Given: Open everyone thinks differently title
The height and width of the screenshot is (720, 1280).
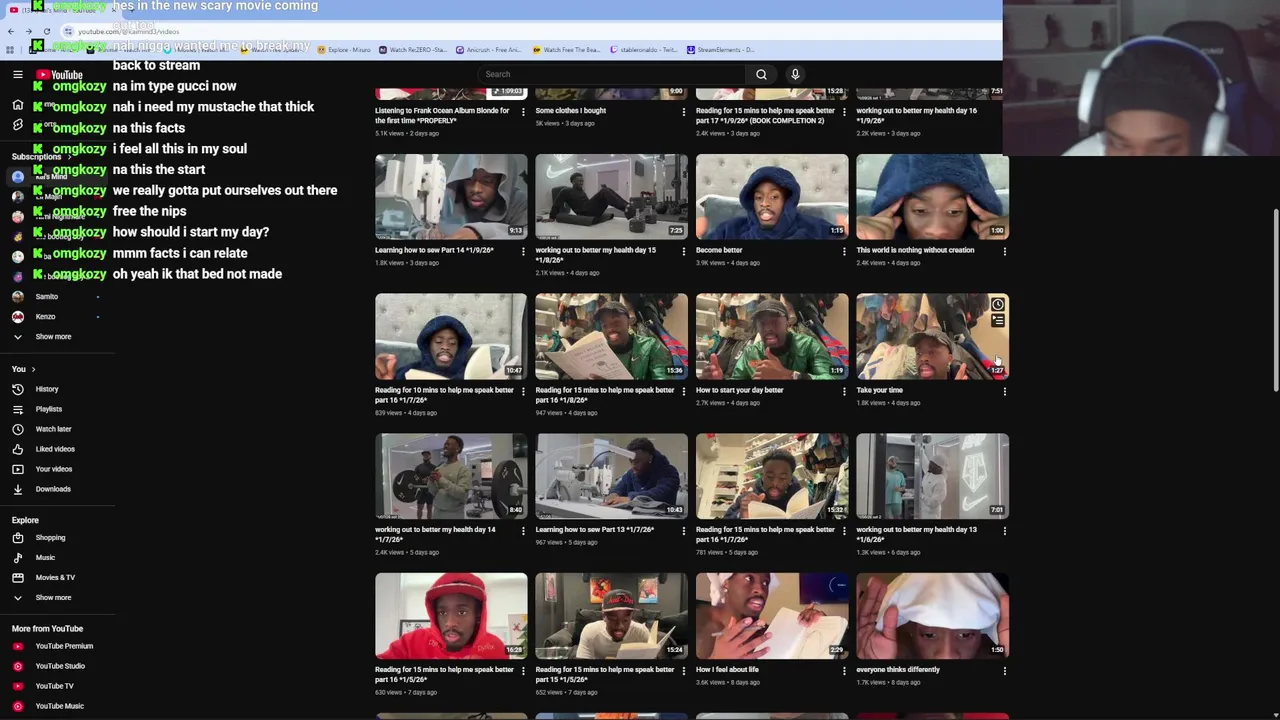Looking at the screenshot, I should (x=898, y=670).
